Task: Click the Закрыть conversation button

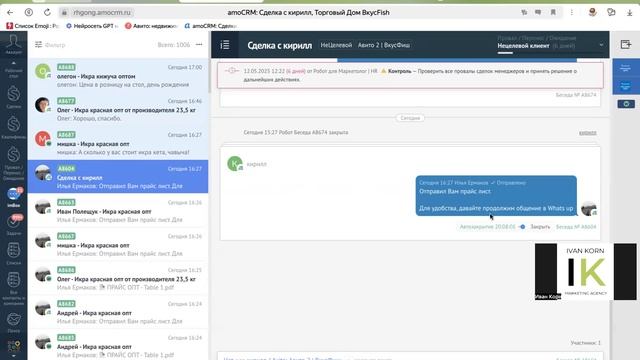Action: click(540, 227)
